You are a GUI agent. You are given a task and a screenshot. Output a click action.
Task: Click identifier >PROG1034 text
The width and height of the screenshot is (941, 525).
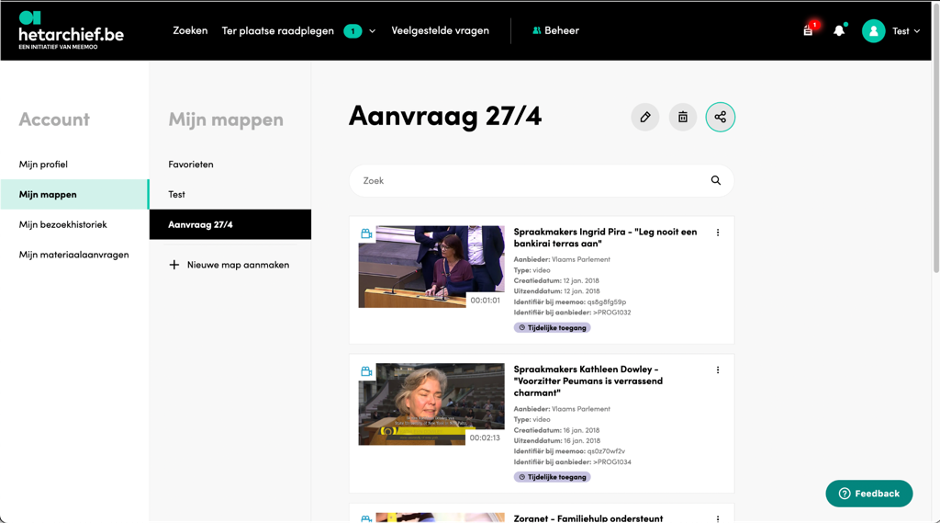tap(612, 462)
